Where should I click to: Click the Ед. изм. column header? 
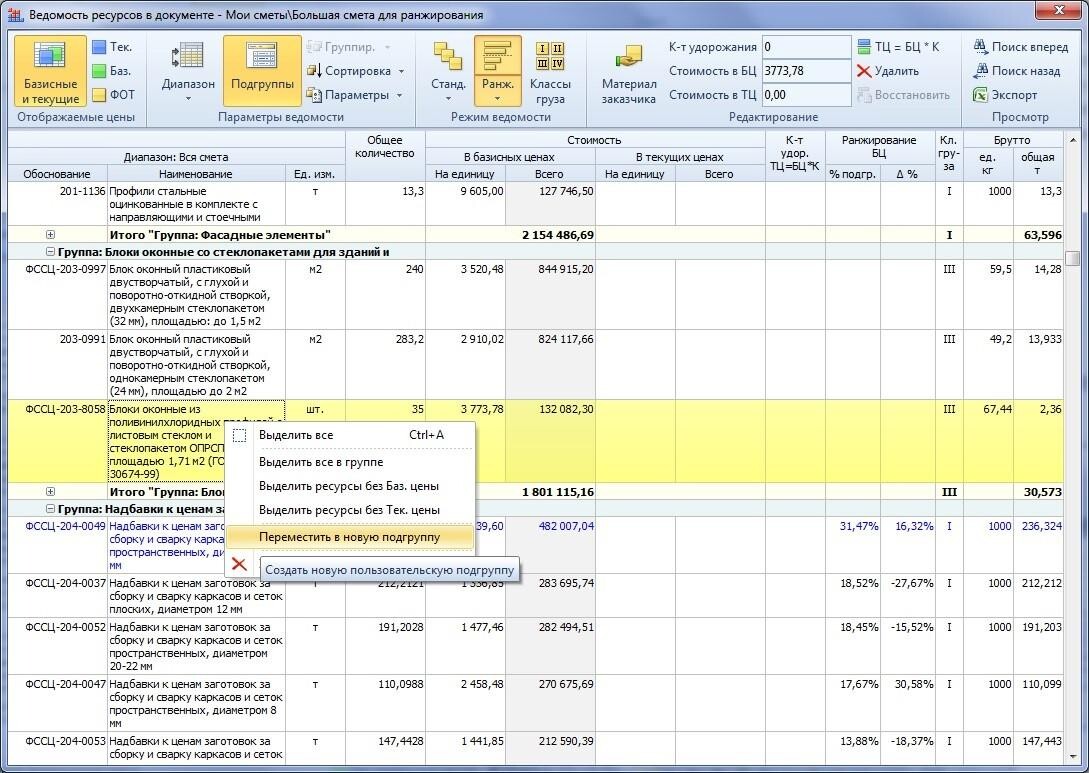pyautogui.click(x=315, y=174)
